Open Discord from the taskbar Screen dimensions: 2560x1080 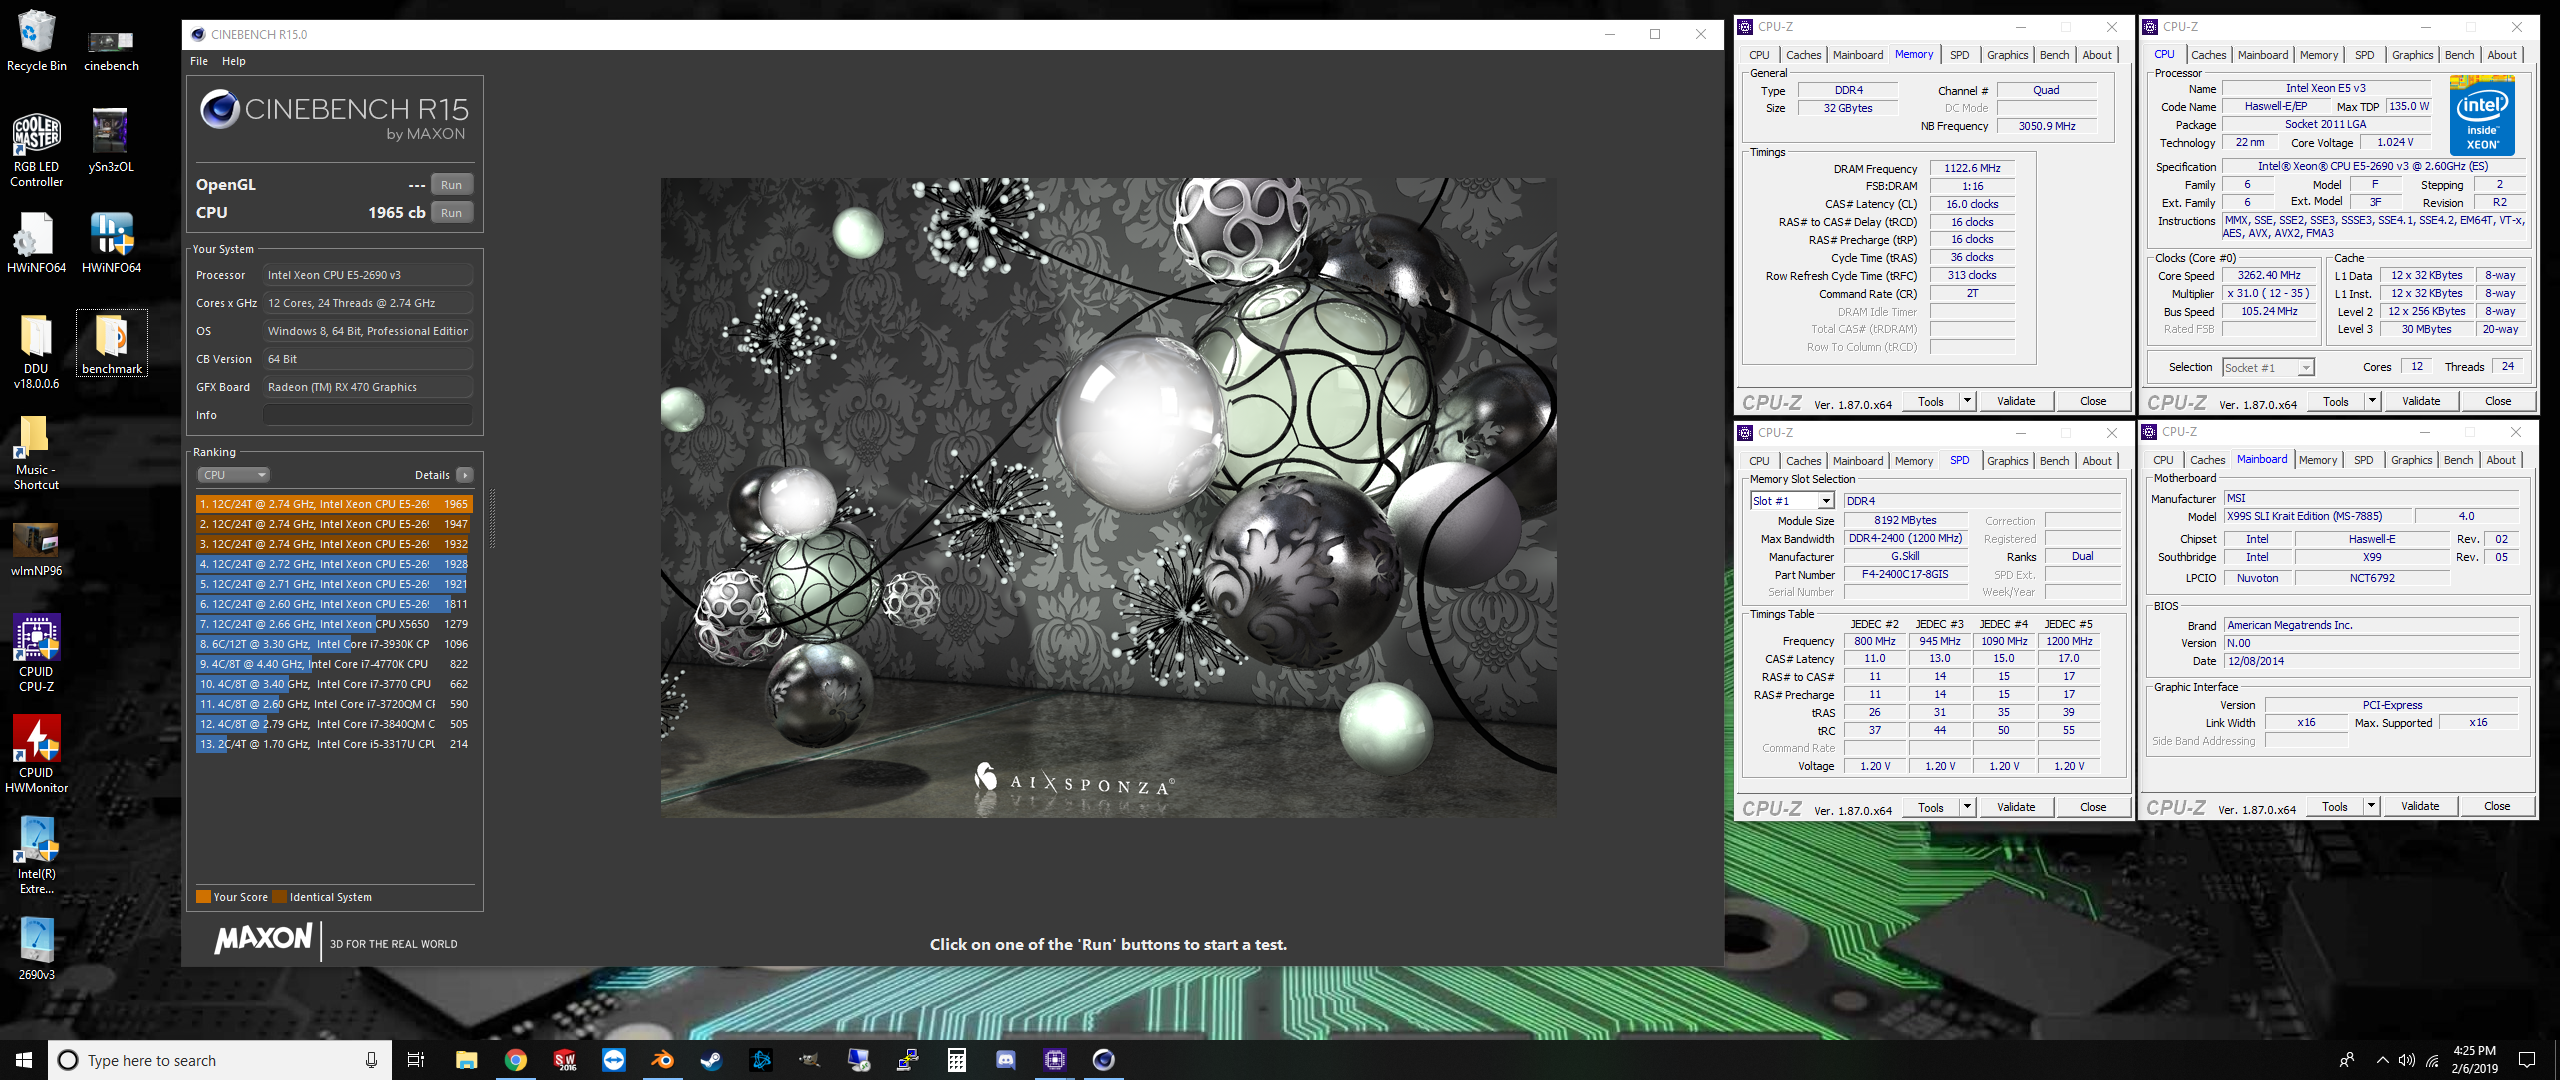[1006, 1060]
